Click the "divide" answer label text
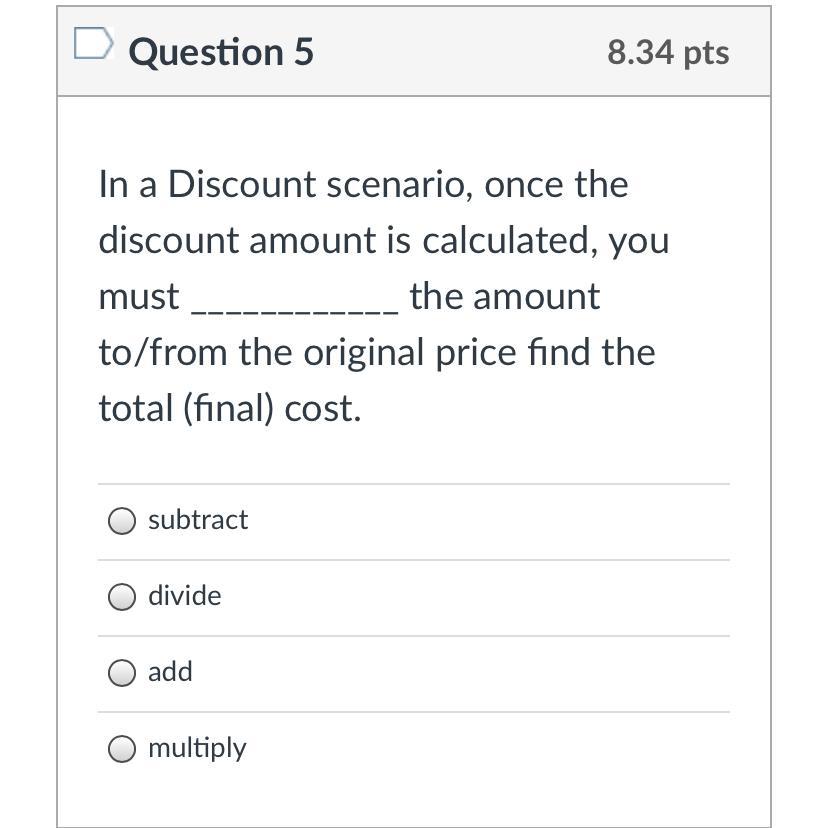Image resolution: width=828 pixels, height=828 pixels. click(x=185, y=596)
